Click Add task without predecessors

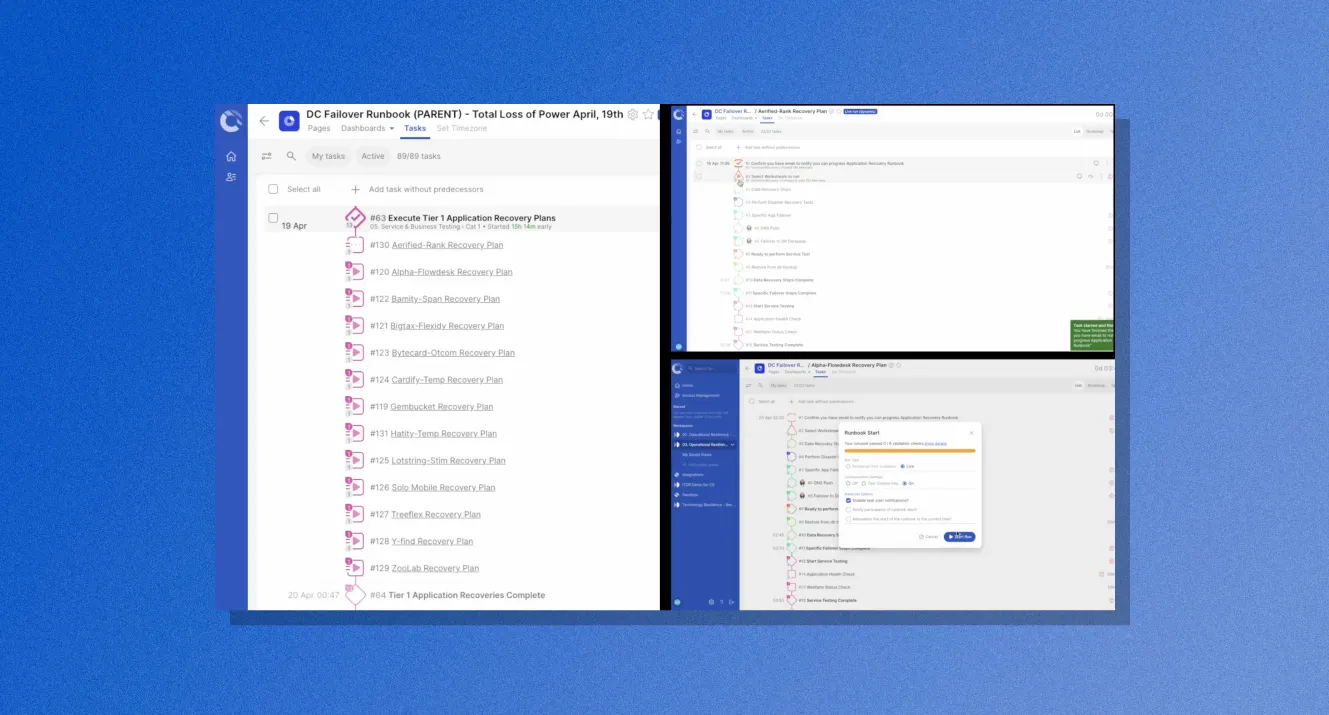[426, 189]
